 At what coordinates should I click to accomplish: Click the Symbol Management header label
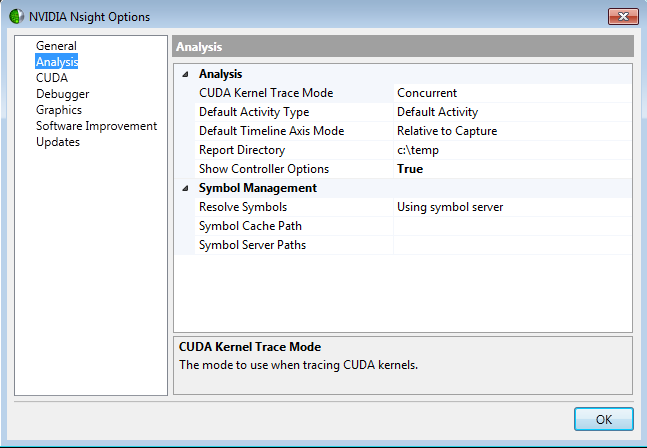[x=258, y=188]
